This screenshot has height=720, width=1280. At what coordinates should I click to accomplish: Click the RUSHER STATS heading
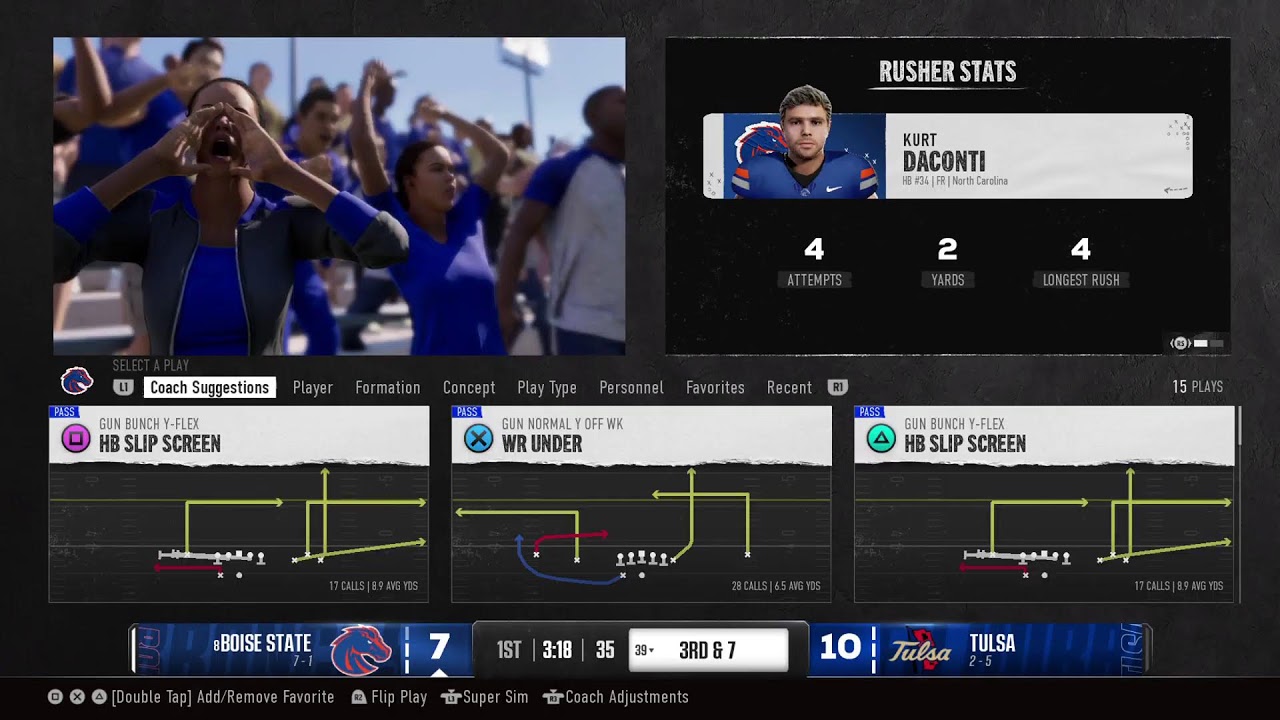pos(948,72)
